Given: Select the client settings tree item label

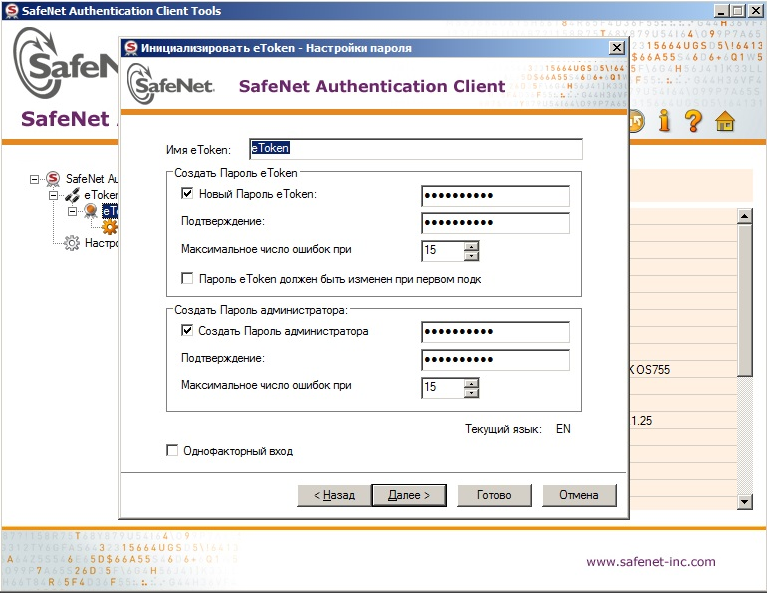Looking at the screenshot, I should pyautogui.click(x=101, y=243).
